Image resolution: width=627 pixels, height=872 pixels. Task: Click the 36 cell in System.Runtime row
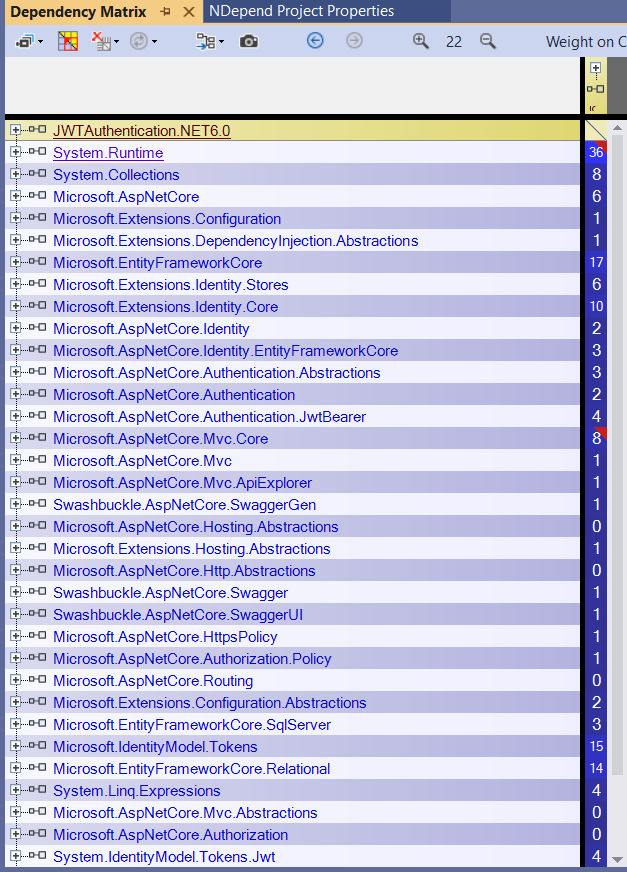point(596,152)
